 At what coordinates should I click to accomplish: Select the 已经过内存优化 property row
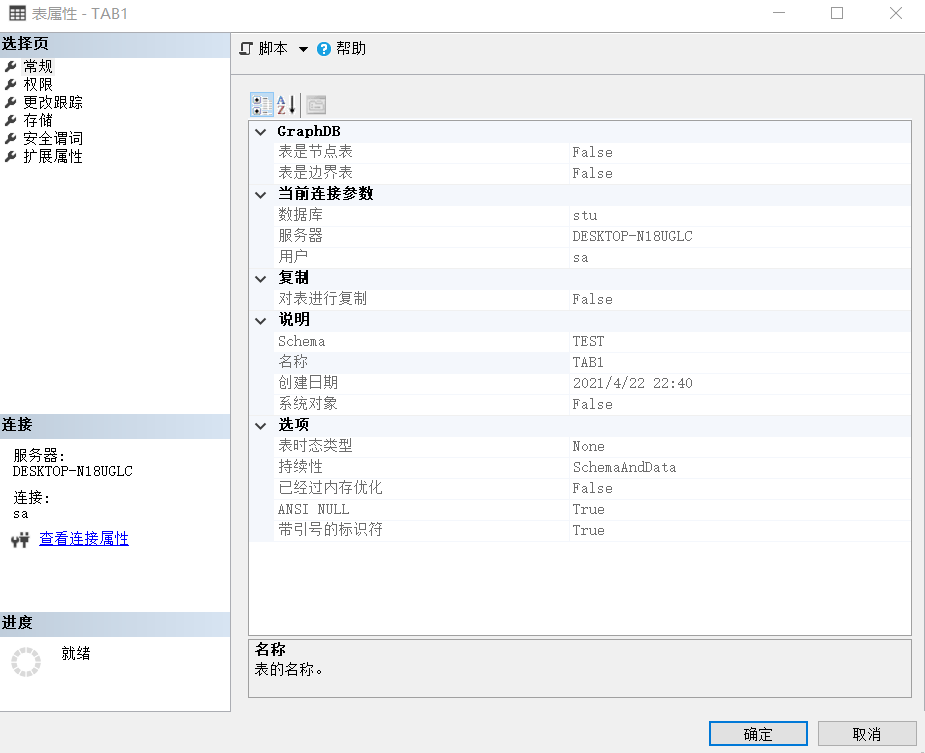(x=592, y=488)
